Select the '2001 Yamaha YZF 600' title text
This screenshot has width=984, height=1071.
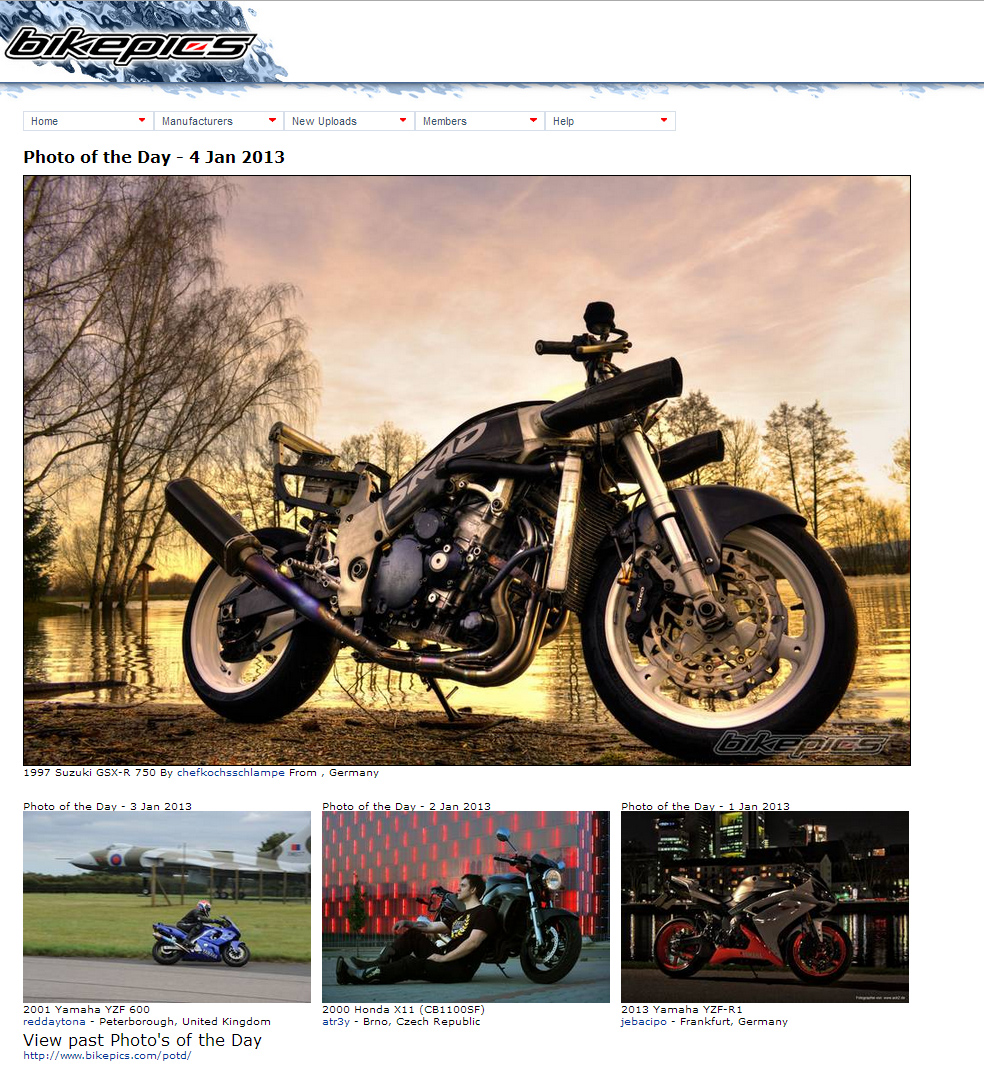[x=86, y=1010]
